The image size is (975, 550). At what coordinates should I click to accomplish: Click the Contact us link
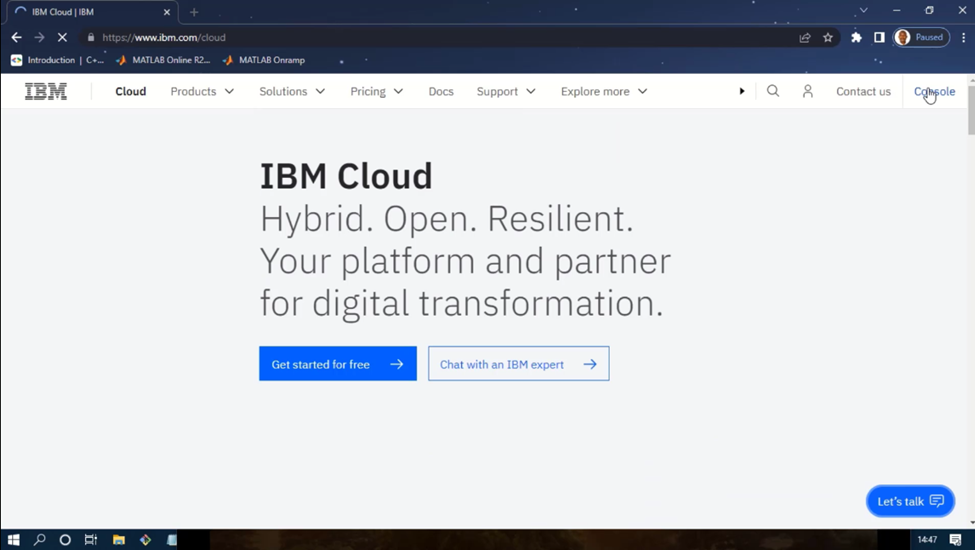863,91
